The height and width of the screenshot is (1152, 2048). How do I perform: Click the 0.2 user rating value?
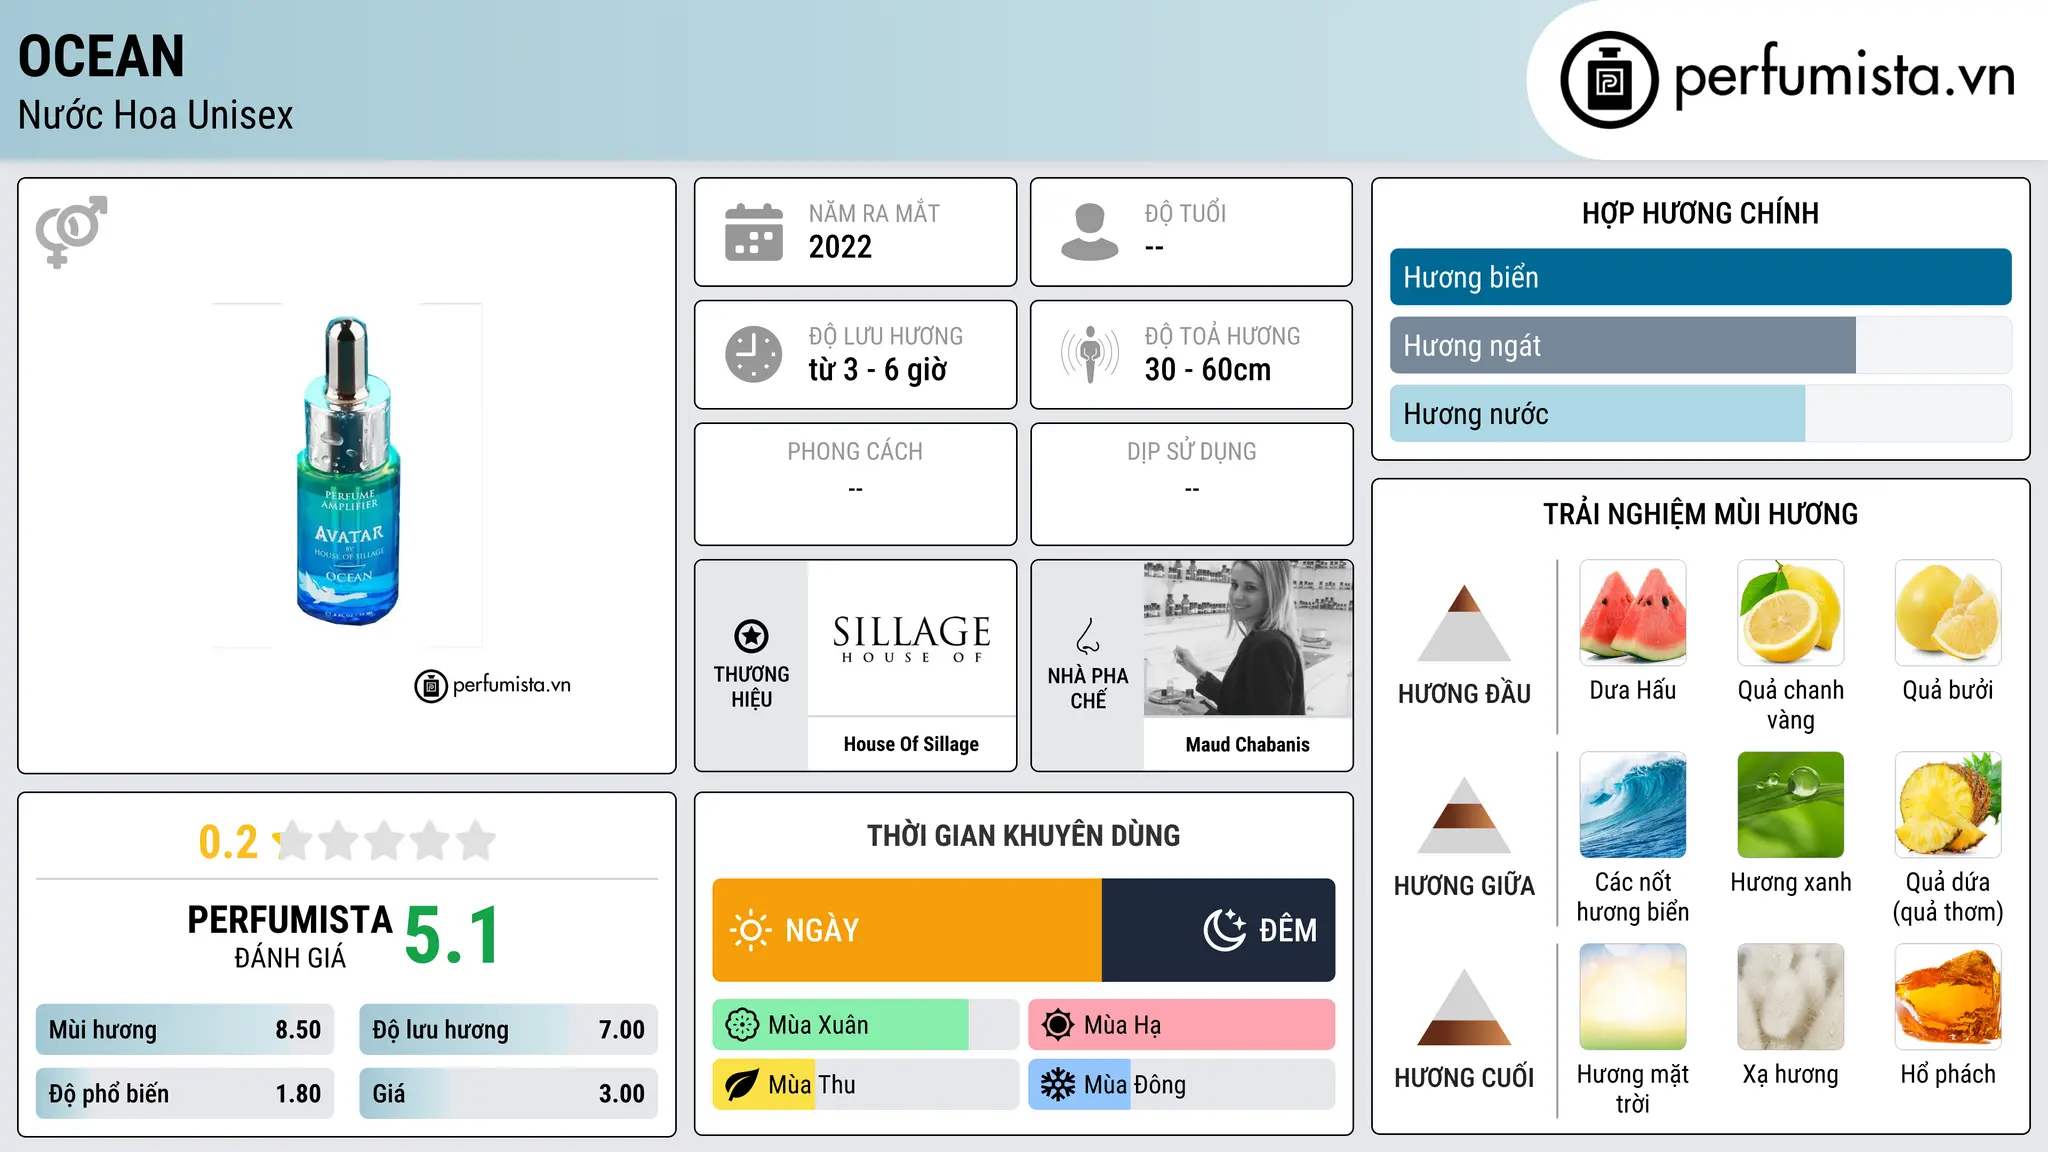point(228,842)
